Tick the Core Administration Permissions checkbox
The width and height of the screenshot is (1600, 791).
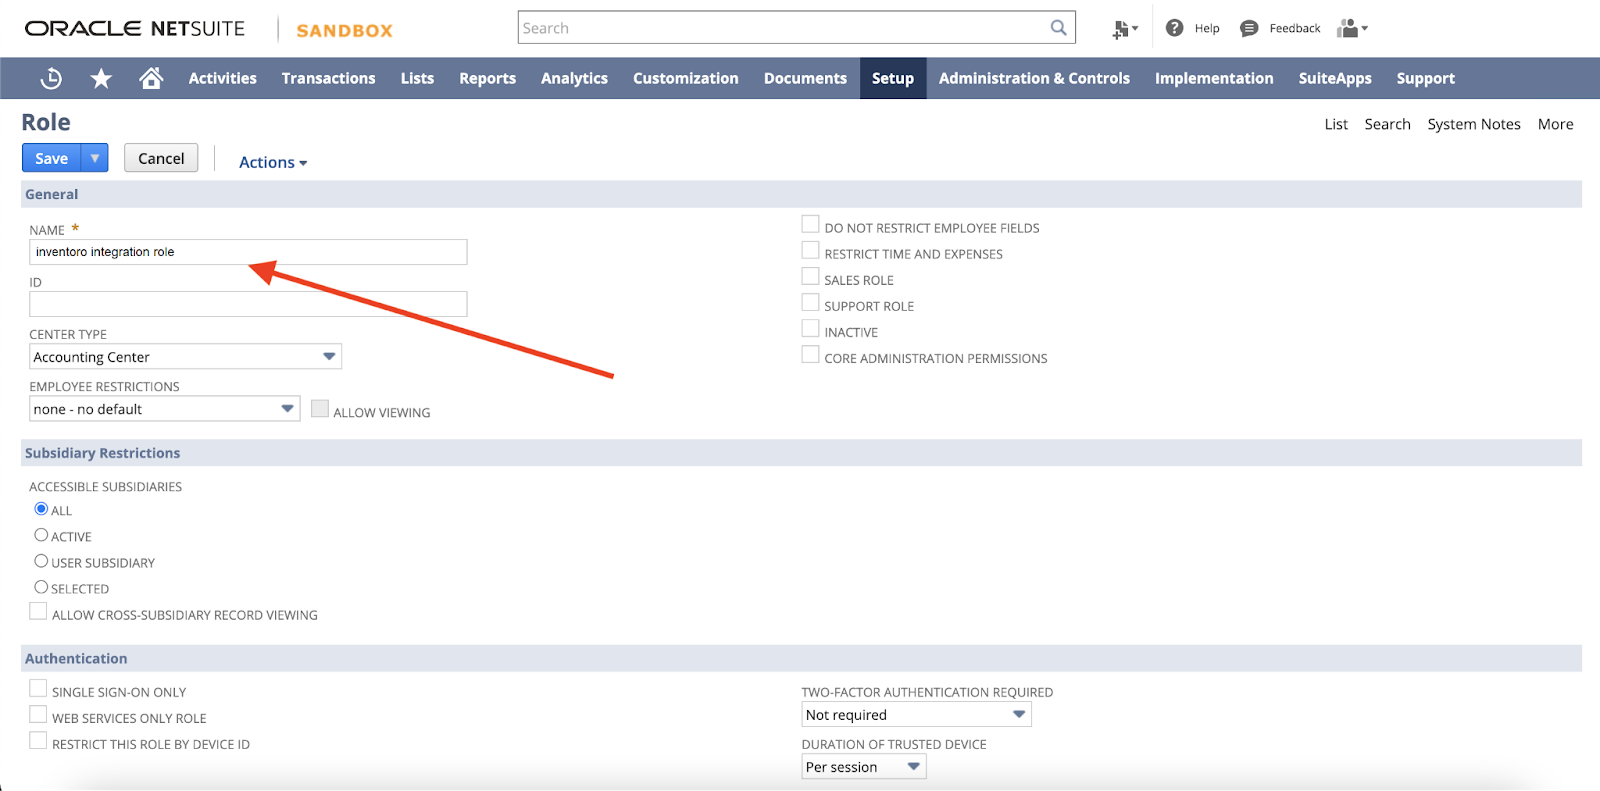pyautogui.click(x=810, y=355)
